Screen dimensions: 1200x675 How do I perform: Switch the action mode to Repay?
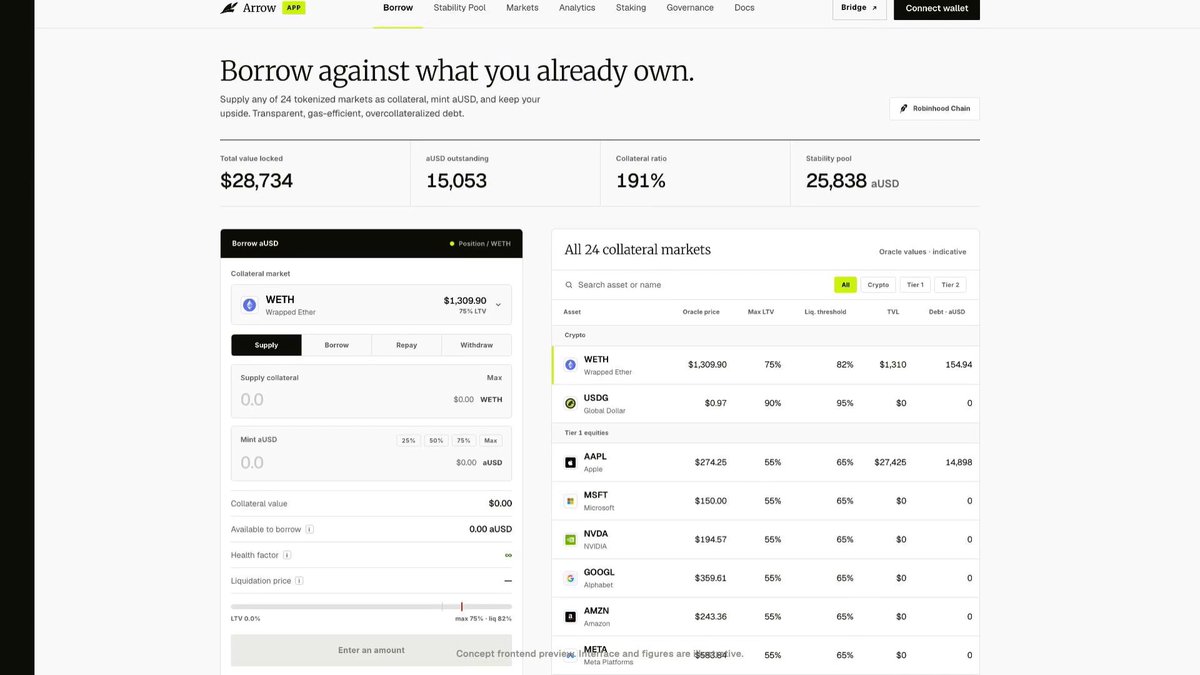(x=406, y=345)
